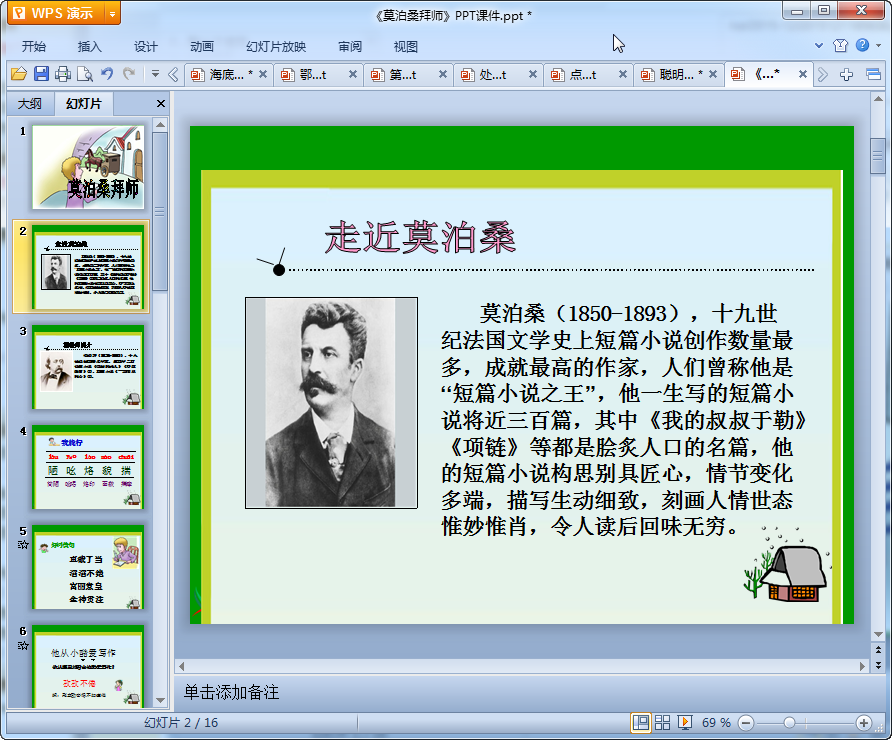Click the zoom slider handle
Viewport: 892px width, 740px height.
[789, 722]
